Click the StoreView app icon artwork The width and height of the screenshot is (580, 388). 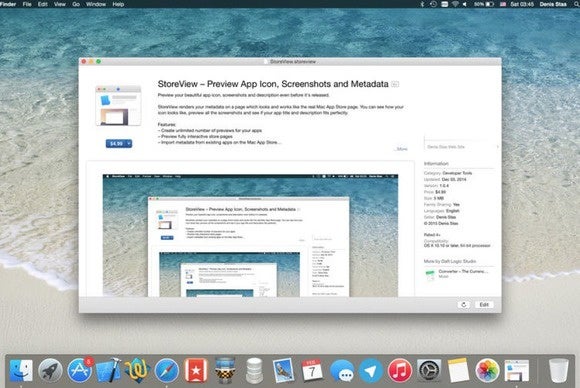pos(118,105)
